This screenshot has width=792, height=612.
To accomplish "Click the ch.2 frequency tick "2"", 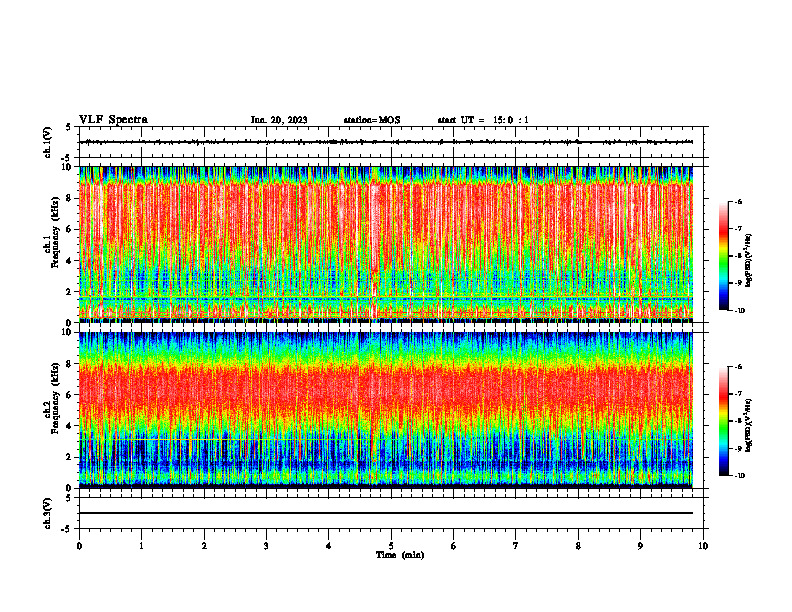I will click(69, 457).
